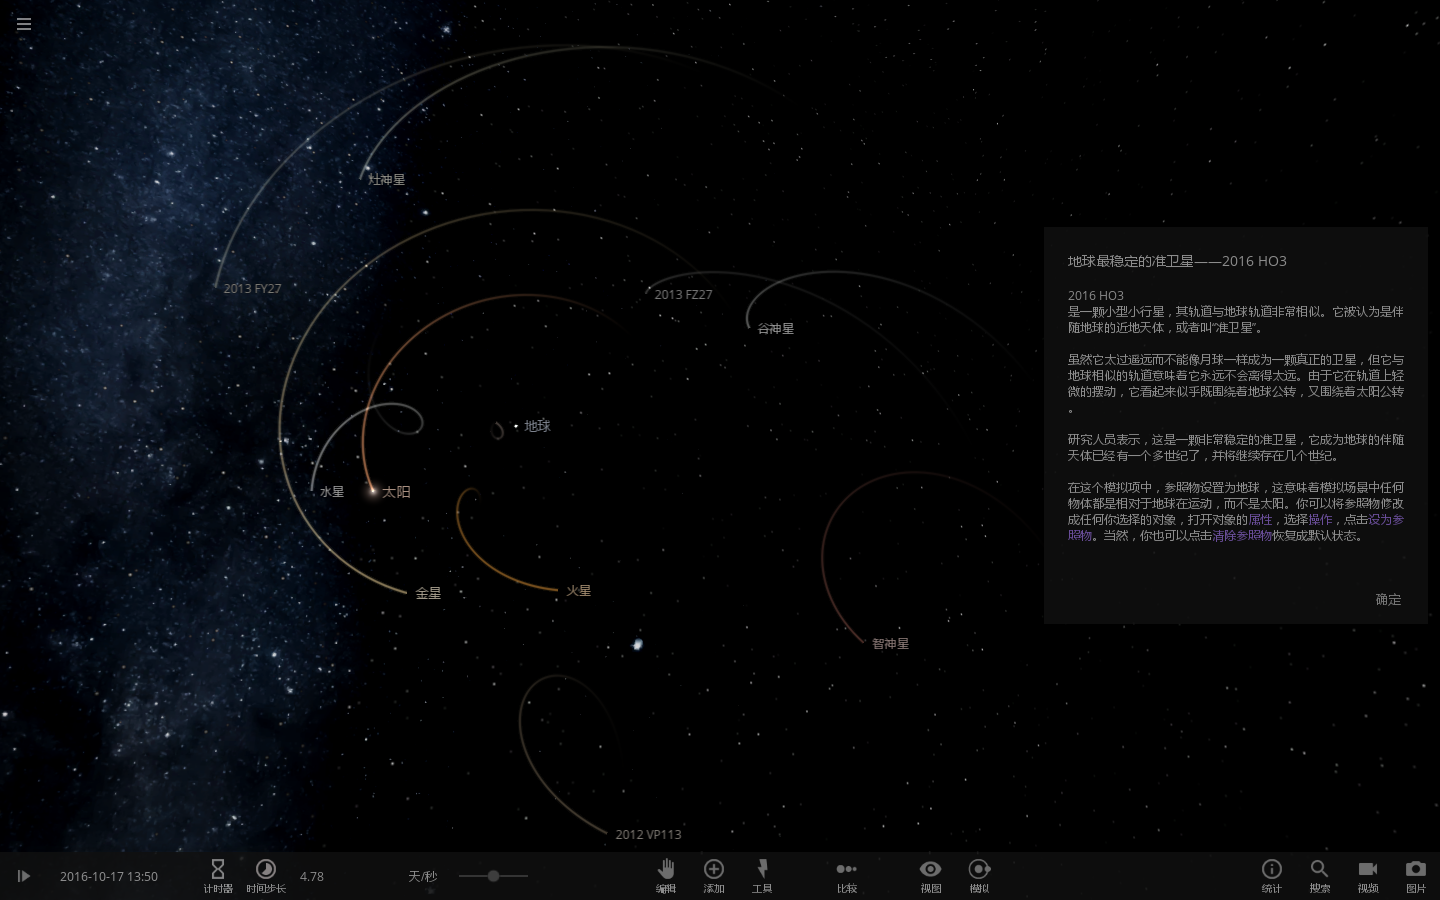Viewport: 1440px width, 900px height.
Task: Click the simulation date 2016-10-17 13:50
Action: (109, 876)
